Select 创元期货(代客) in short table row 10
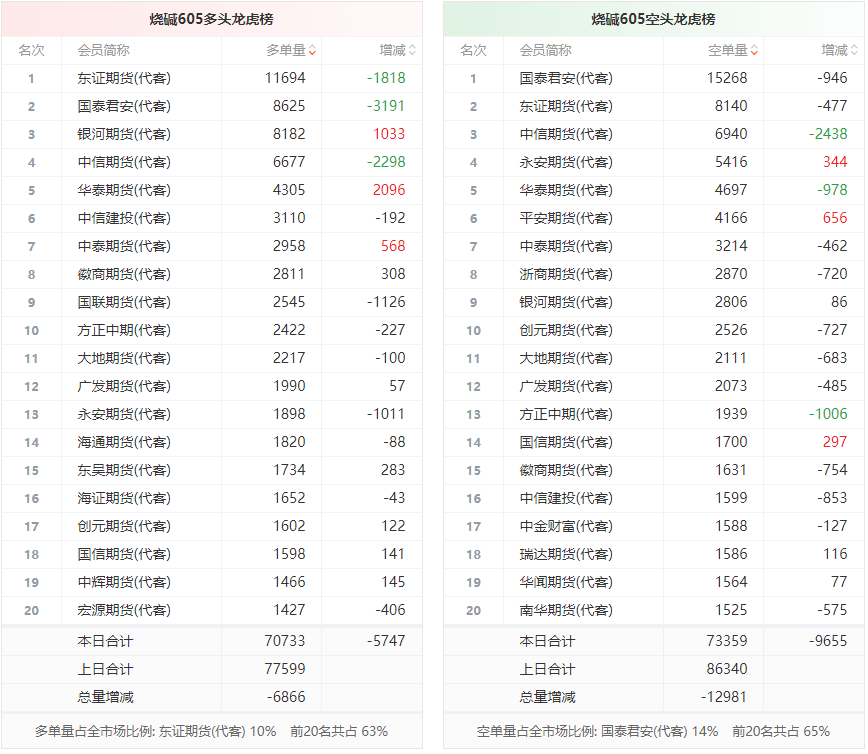 (x=566, y=330)
